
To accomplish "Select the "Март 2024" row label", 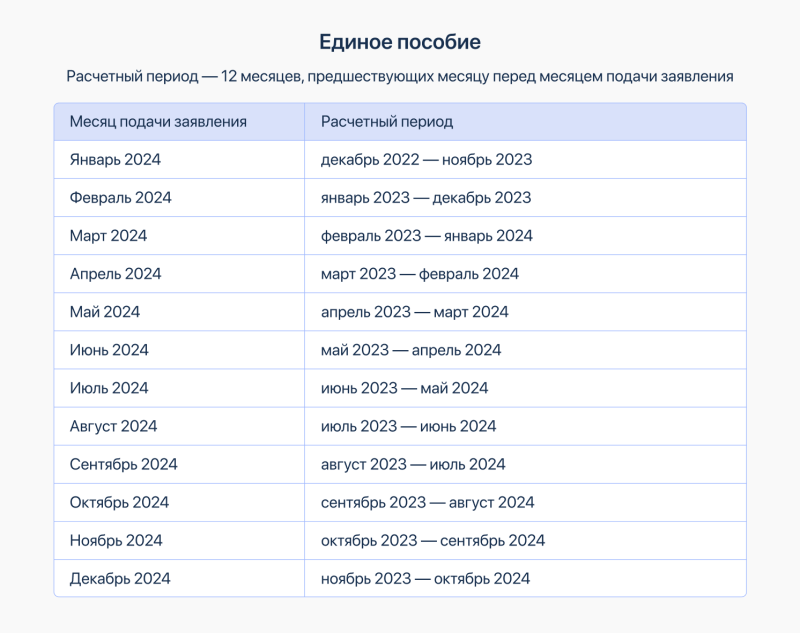I will (108, 236).
